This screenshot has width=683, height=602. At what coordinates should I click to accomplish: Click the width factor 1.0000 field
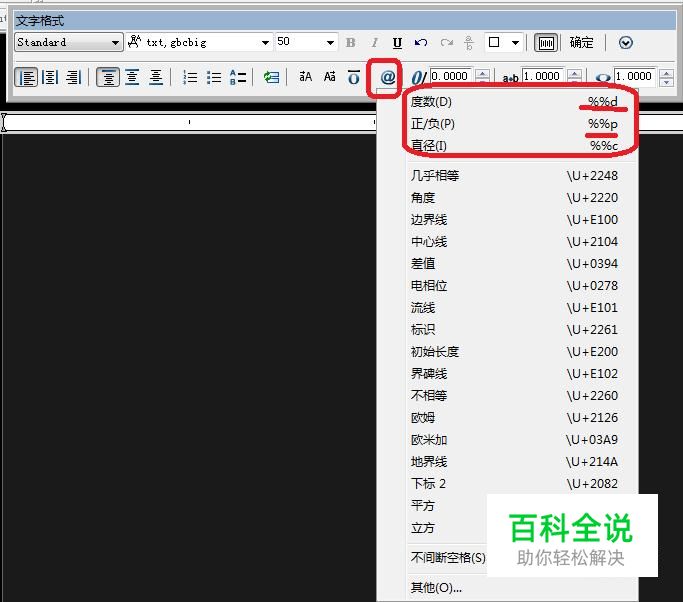click(635, 76)
